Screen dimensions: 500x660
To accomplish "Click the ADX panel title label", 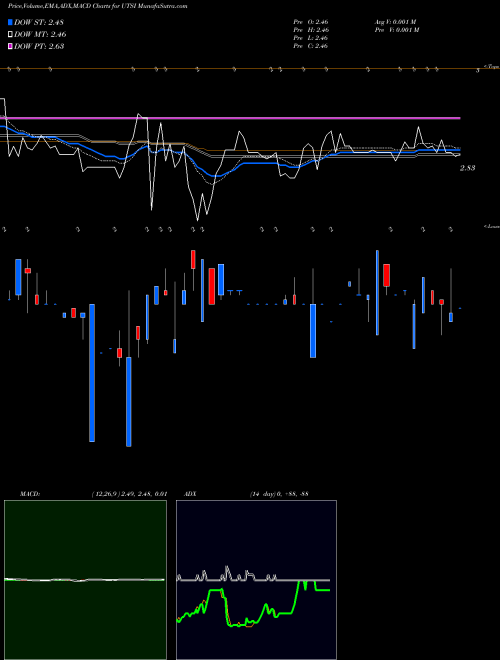I will click(190, 493).
